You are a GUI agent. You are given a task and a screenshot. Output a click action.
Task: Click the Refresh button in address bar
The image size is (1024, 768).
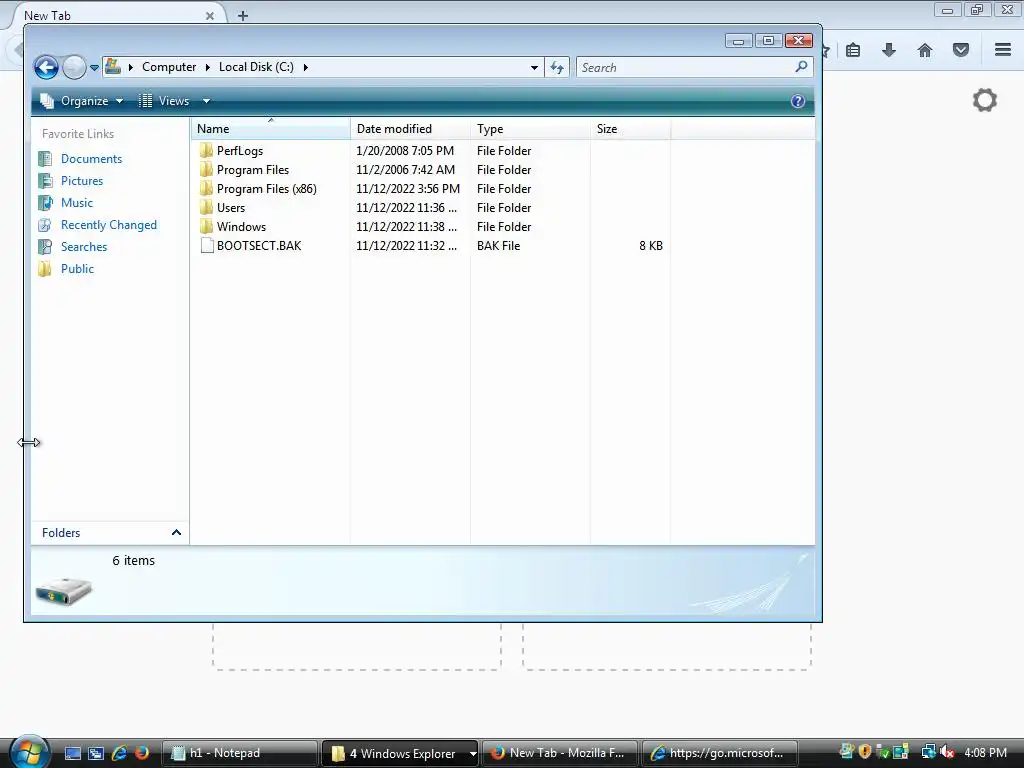tap(557, 67)
